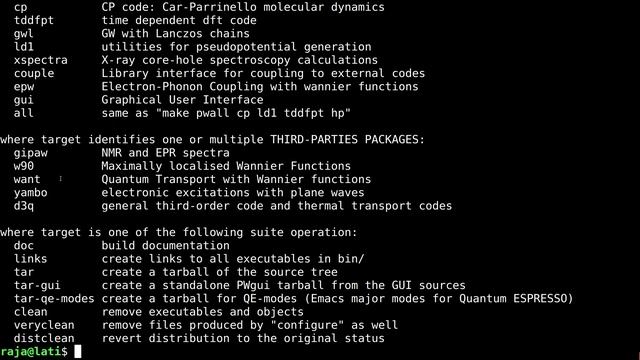Viewport: 640px width, 360px height.
Task: Click the quoted 'make pwall cp ld1 tddfpt hp' text
Action: [x=253, y=113]
